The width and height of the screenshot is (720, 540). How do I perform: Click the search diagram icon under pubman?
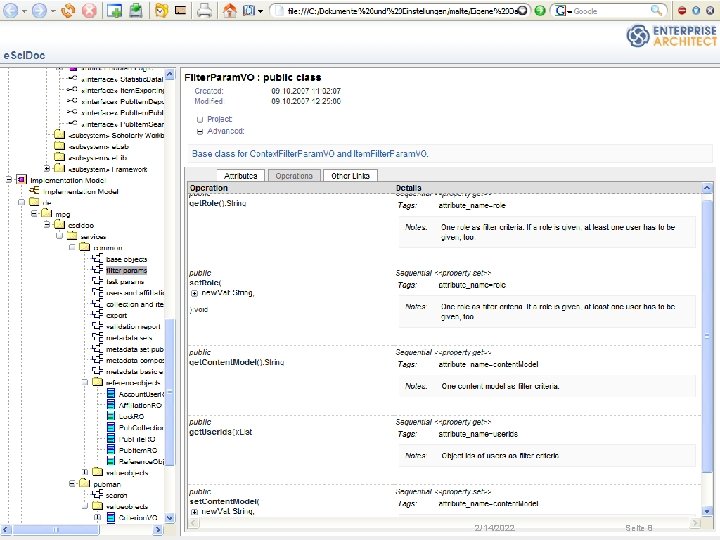click(x=97, y=495)
